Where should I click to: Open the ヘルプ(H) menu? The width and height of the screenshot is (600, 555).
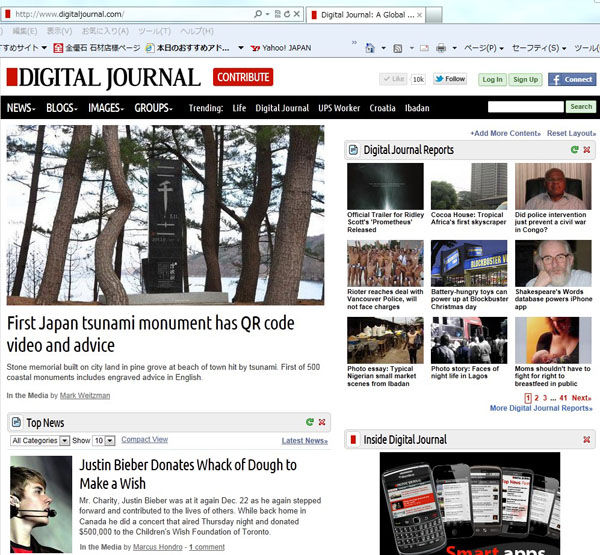[197, 31]
